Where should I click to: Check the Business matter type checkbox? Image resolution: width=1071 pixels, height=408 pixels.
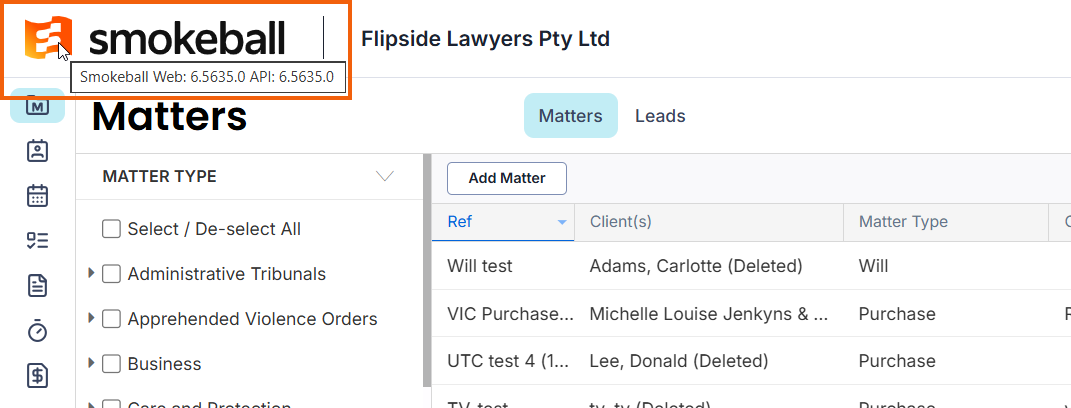click(x=111, y=364)
